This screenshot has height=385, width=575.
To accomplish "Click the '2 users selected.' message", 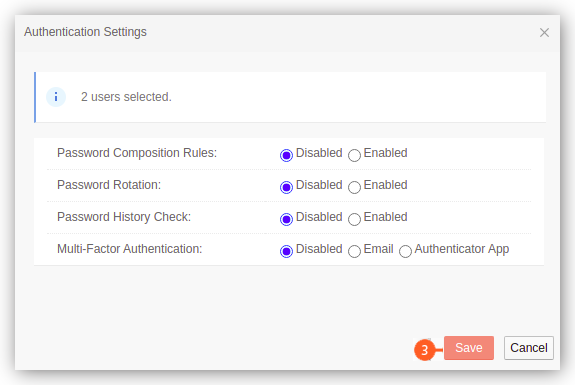I will [126, 97].
